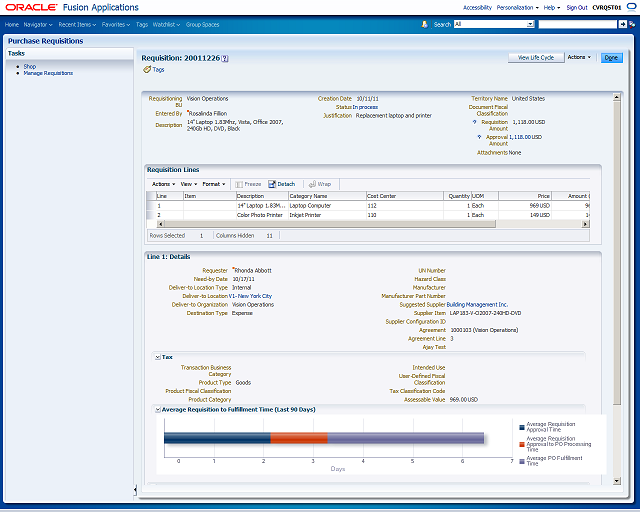Open the Favorites menu

pos(116,25)
